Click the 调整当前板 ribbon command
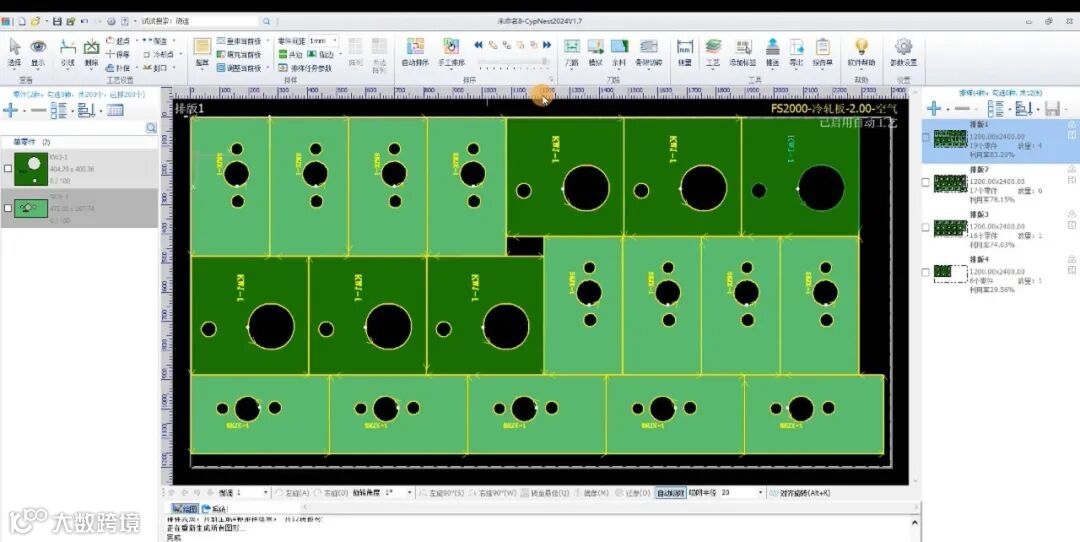The height and width of the screenshot is (542, 1080). point(239,68)
